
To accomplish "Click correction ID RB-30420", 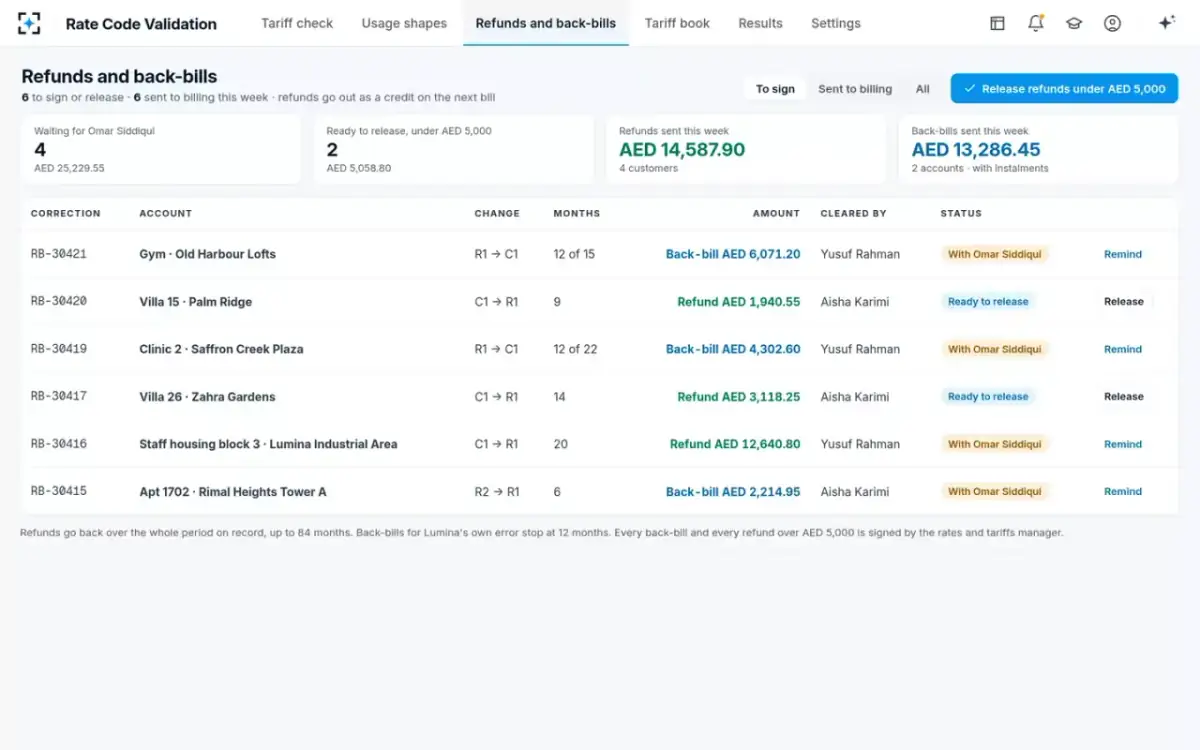I will coord(59,301).
